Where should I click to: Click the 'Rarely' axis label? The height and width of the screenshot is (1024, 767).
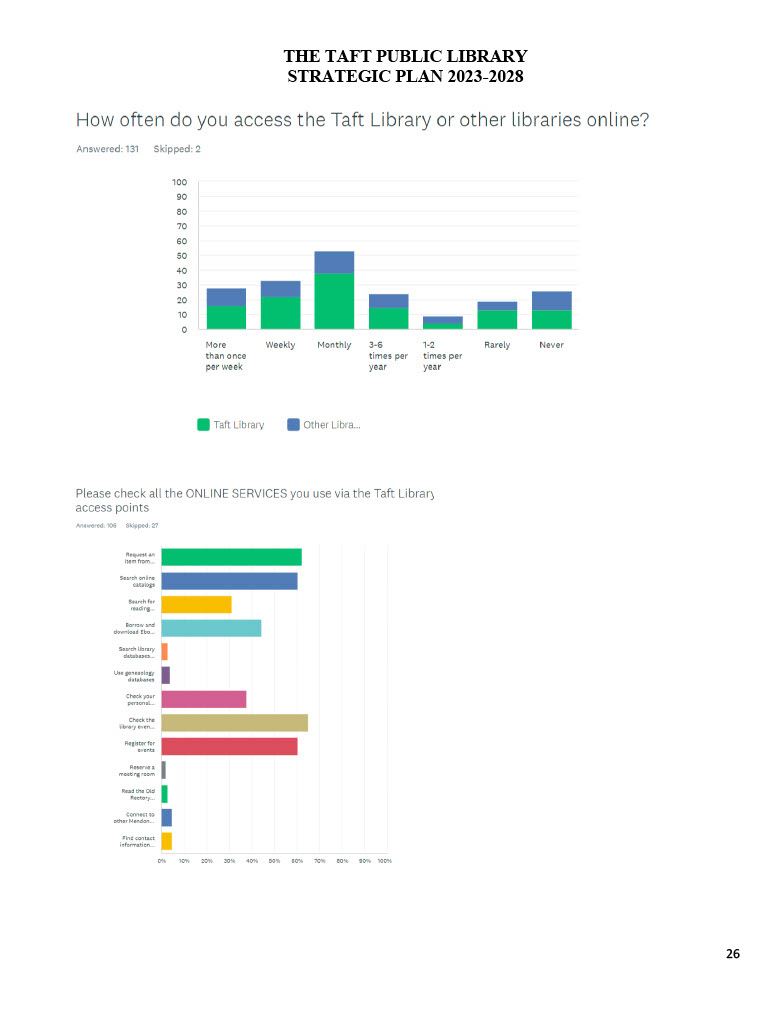[497, 345]
